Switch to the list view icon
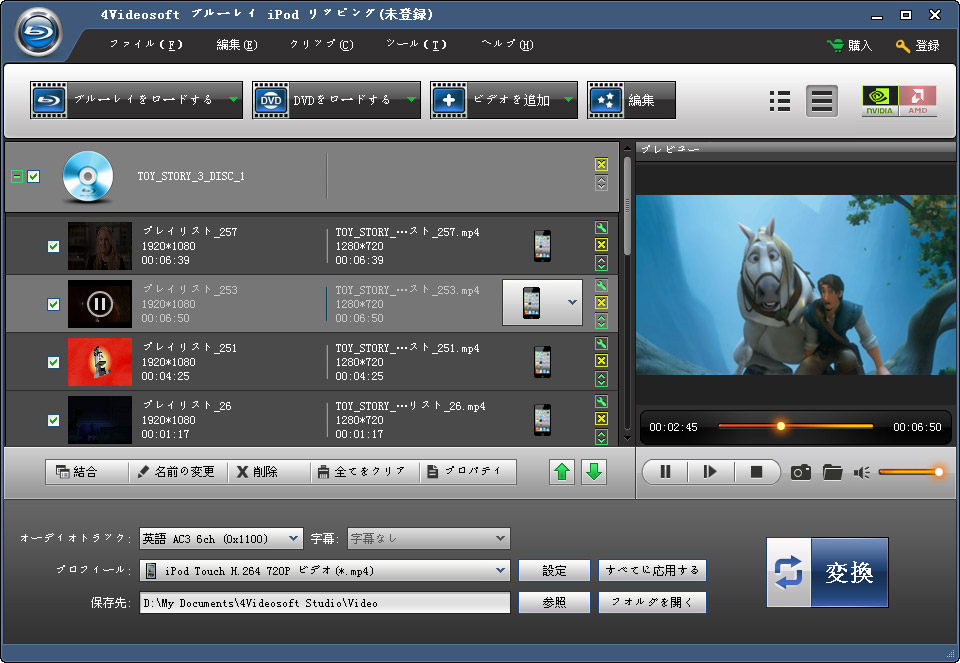 [780, 101]
